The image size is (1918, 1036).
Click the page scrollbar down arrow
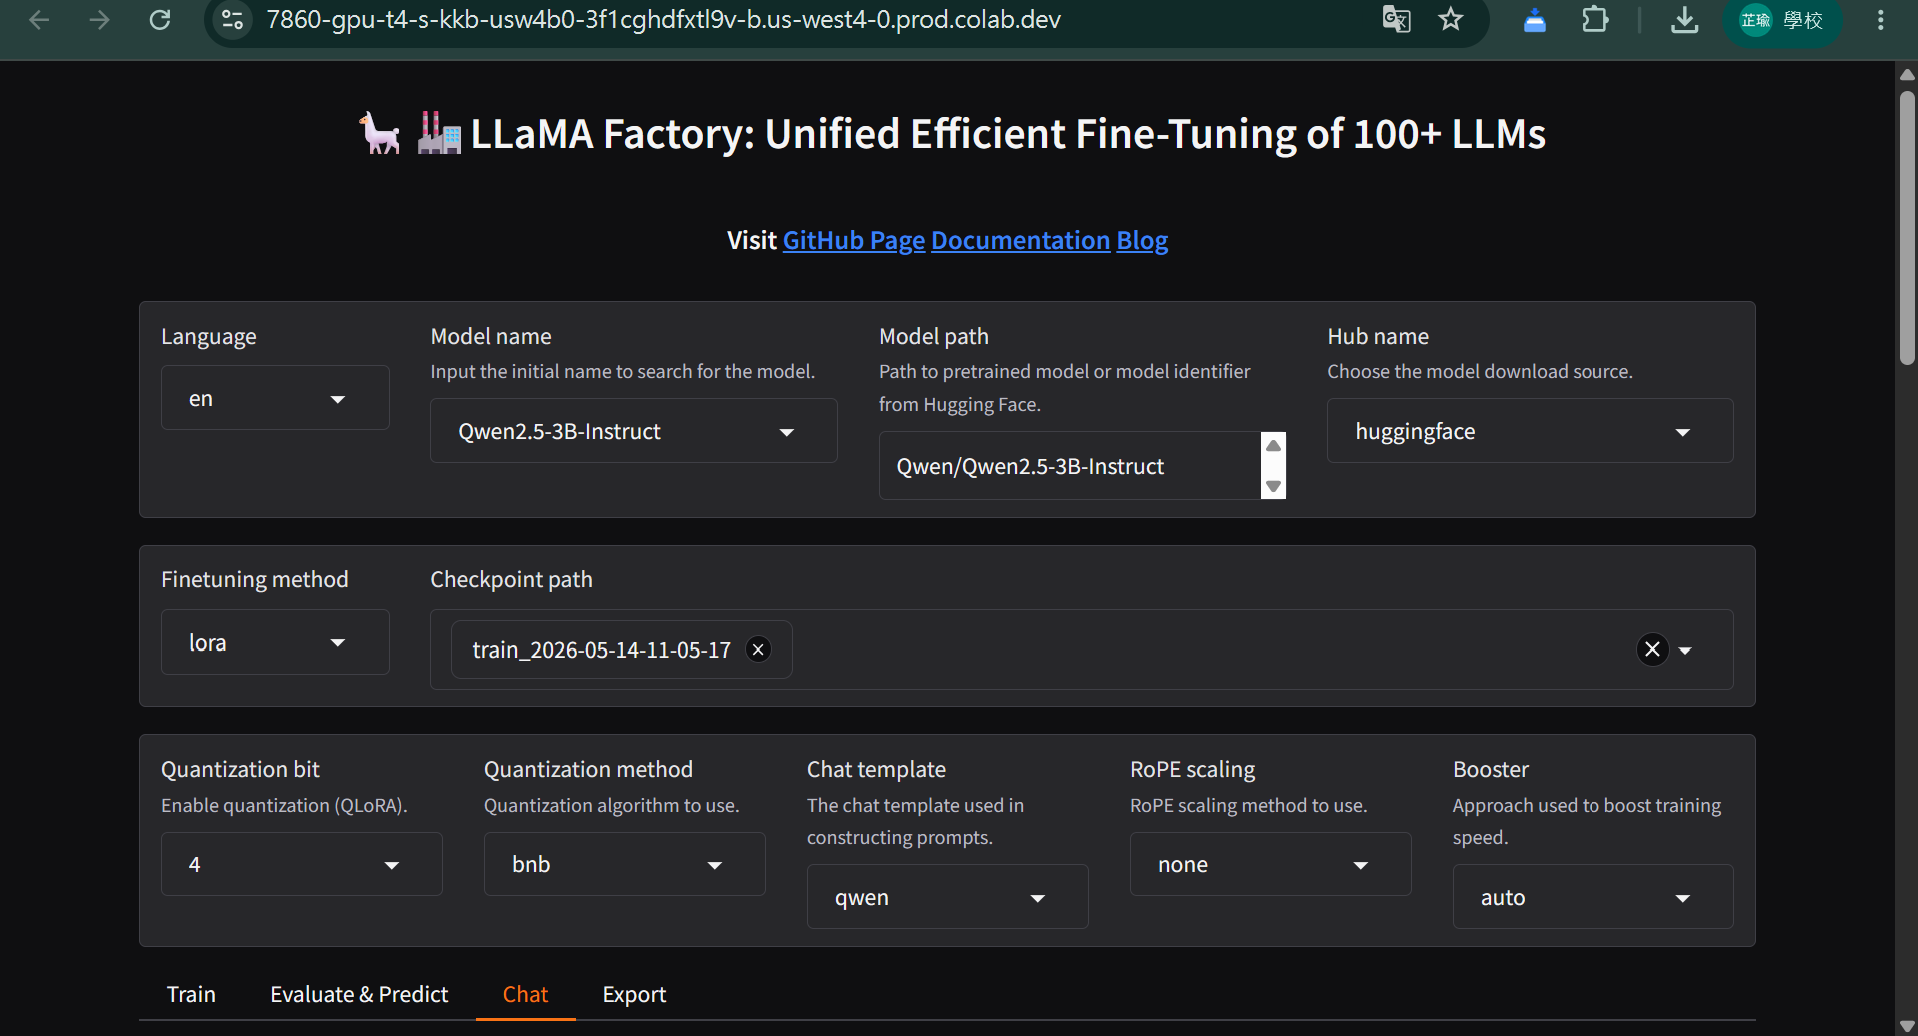coord(1907,1026)
